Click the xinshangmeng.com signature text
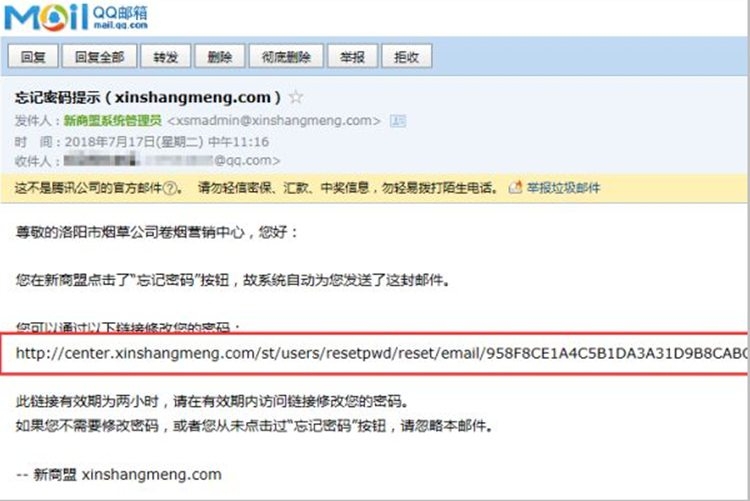 [x=152, y=475]
